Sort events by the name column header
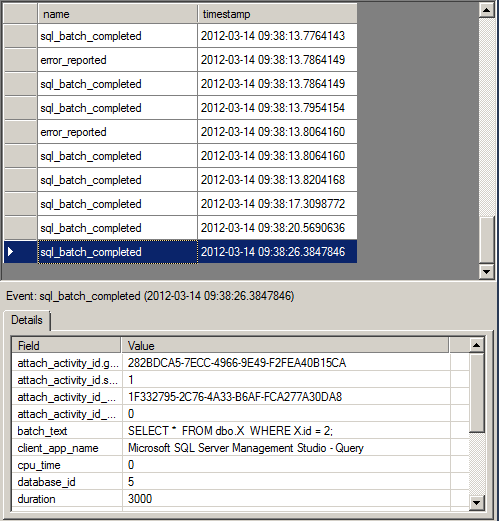This screenshot has height=521, width=499. coord(117,14)
